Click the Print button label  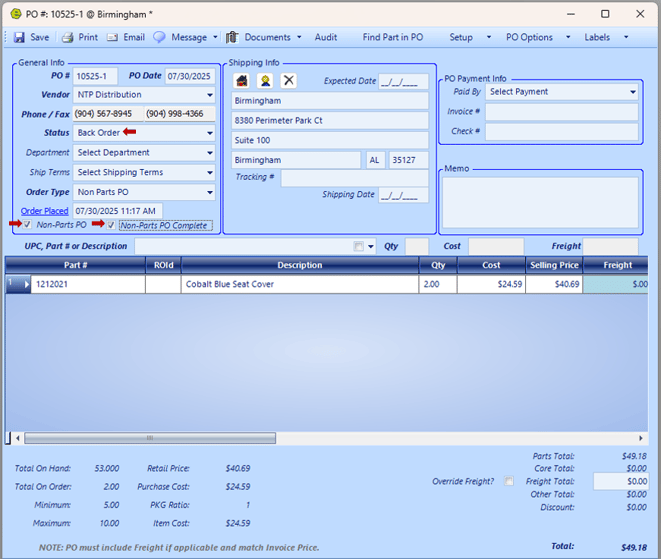tap(88, 37)
